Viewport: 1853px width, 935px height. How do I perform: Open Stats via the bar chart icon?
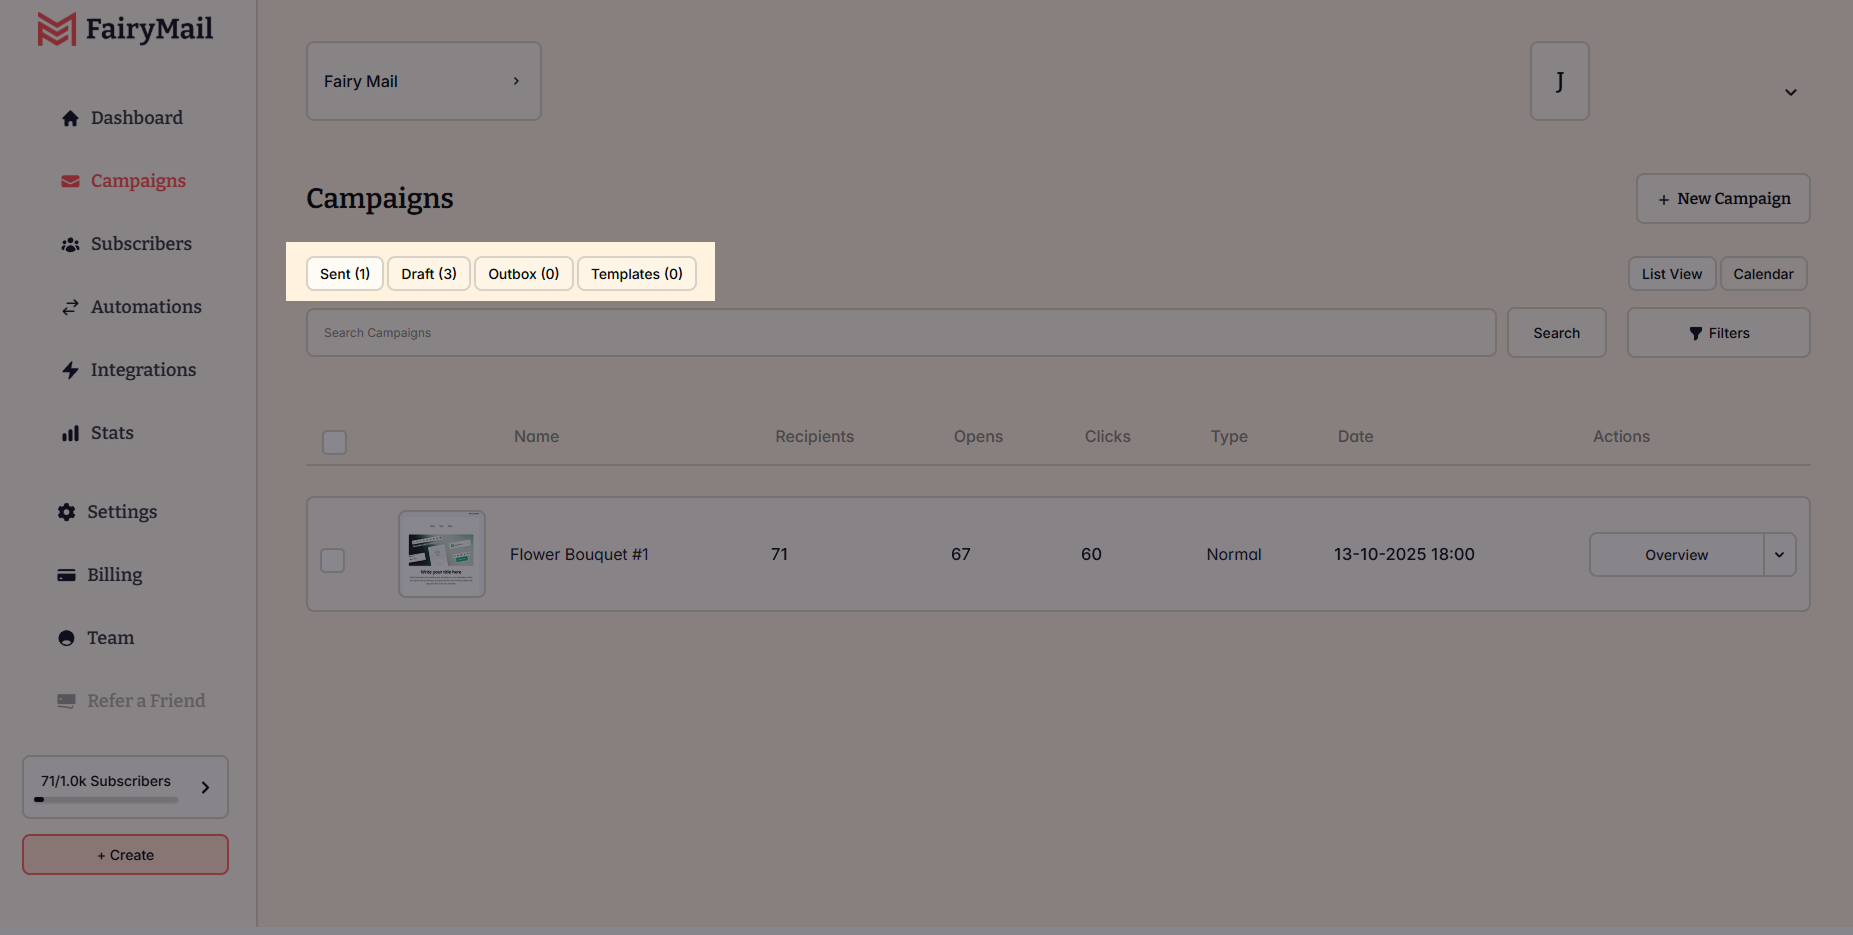70,434
